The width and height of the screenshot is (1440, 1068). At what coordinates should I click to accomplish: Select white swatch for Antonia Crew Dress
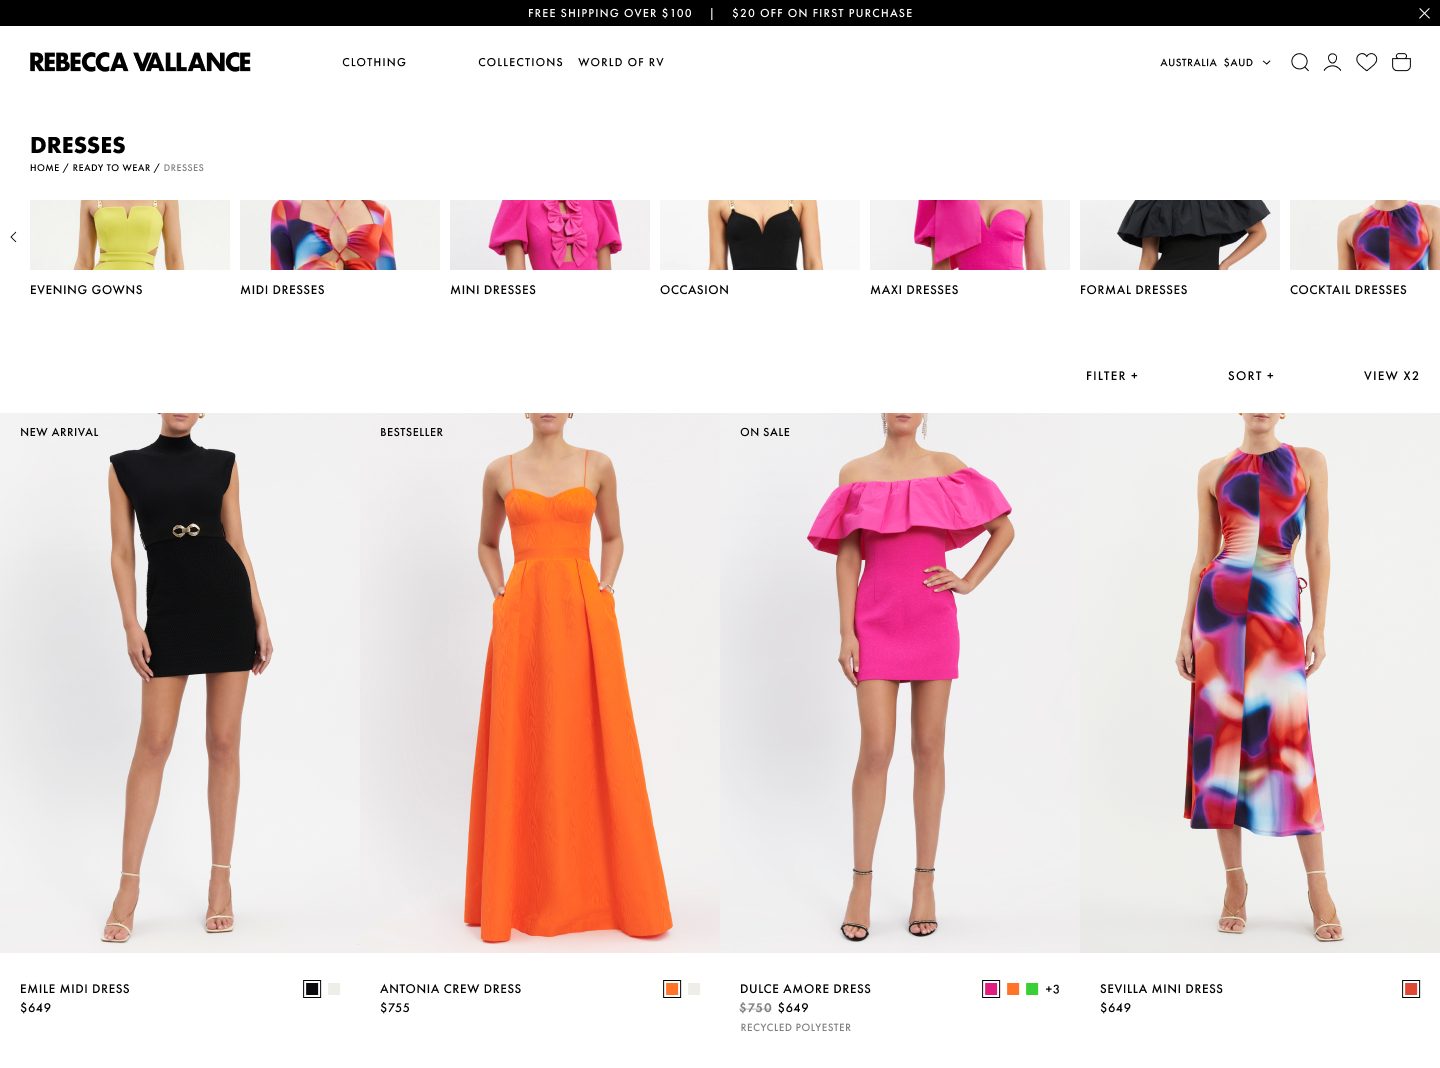pos(694,989)
